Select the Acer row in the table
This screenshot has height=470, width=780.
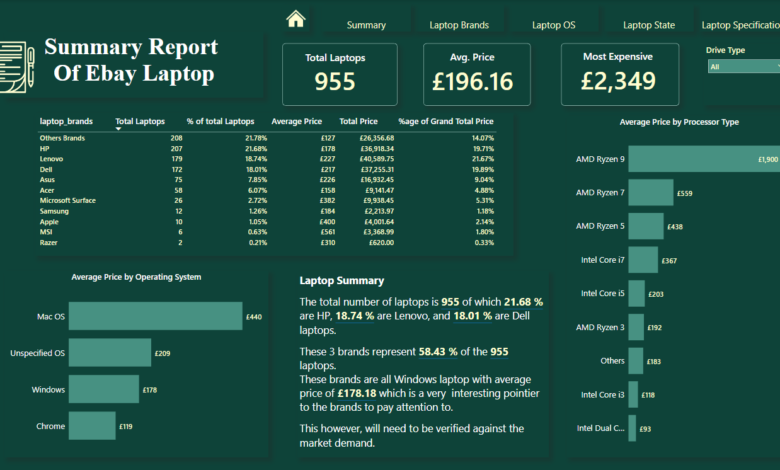point(267,190)
